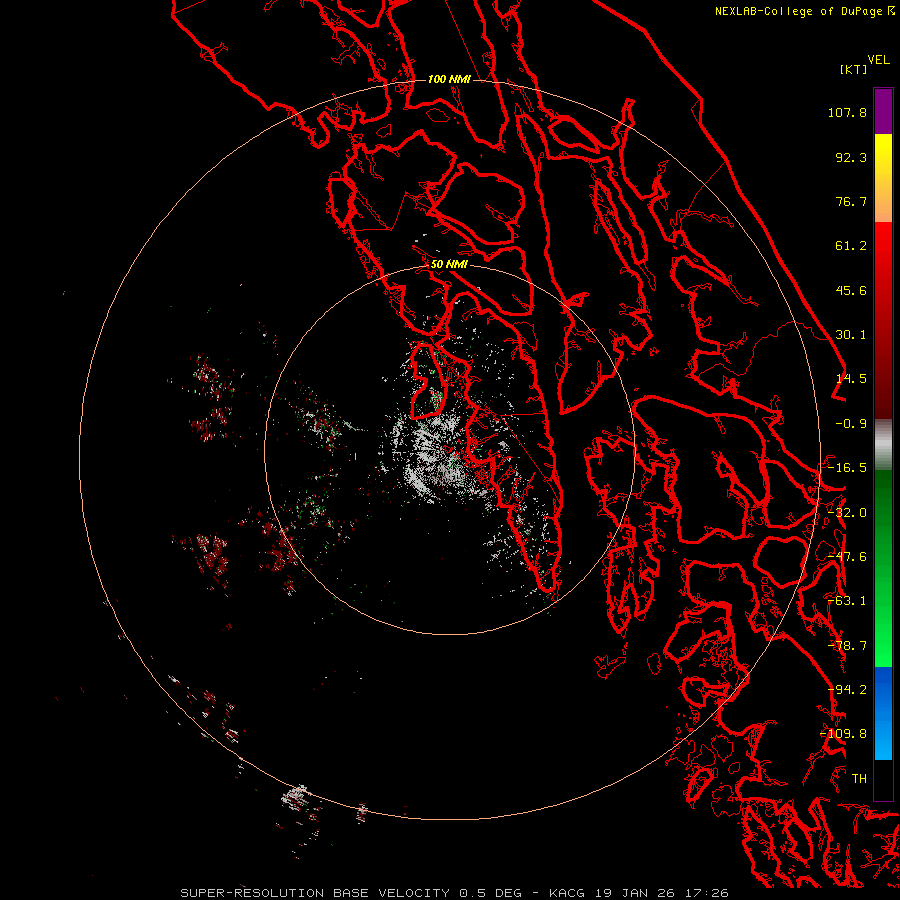This screenshot has height=900, width=900.
Task: Click the -109.8 legend value
Action: click(843, 734)
